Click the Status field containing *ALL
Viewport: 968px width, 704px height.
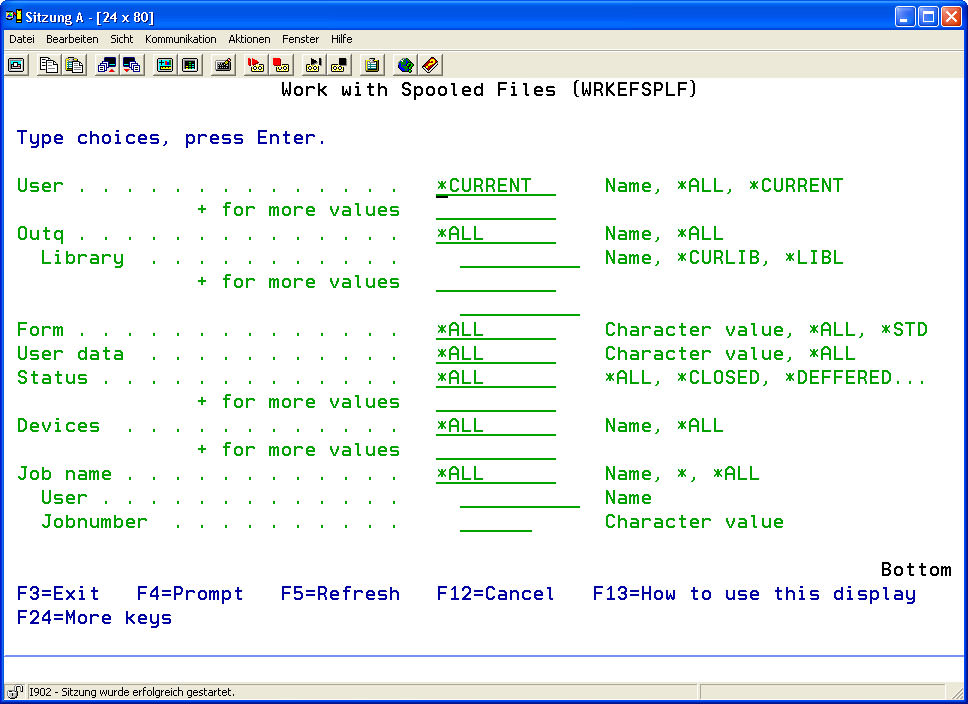[x=496, y=378]
